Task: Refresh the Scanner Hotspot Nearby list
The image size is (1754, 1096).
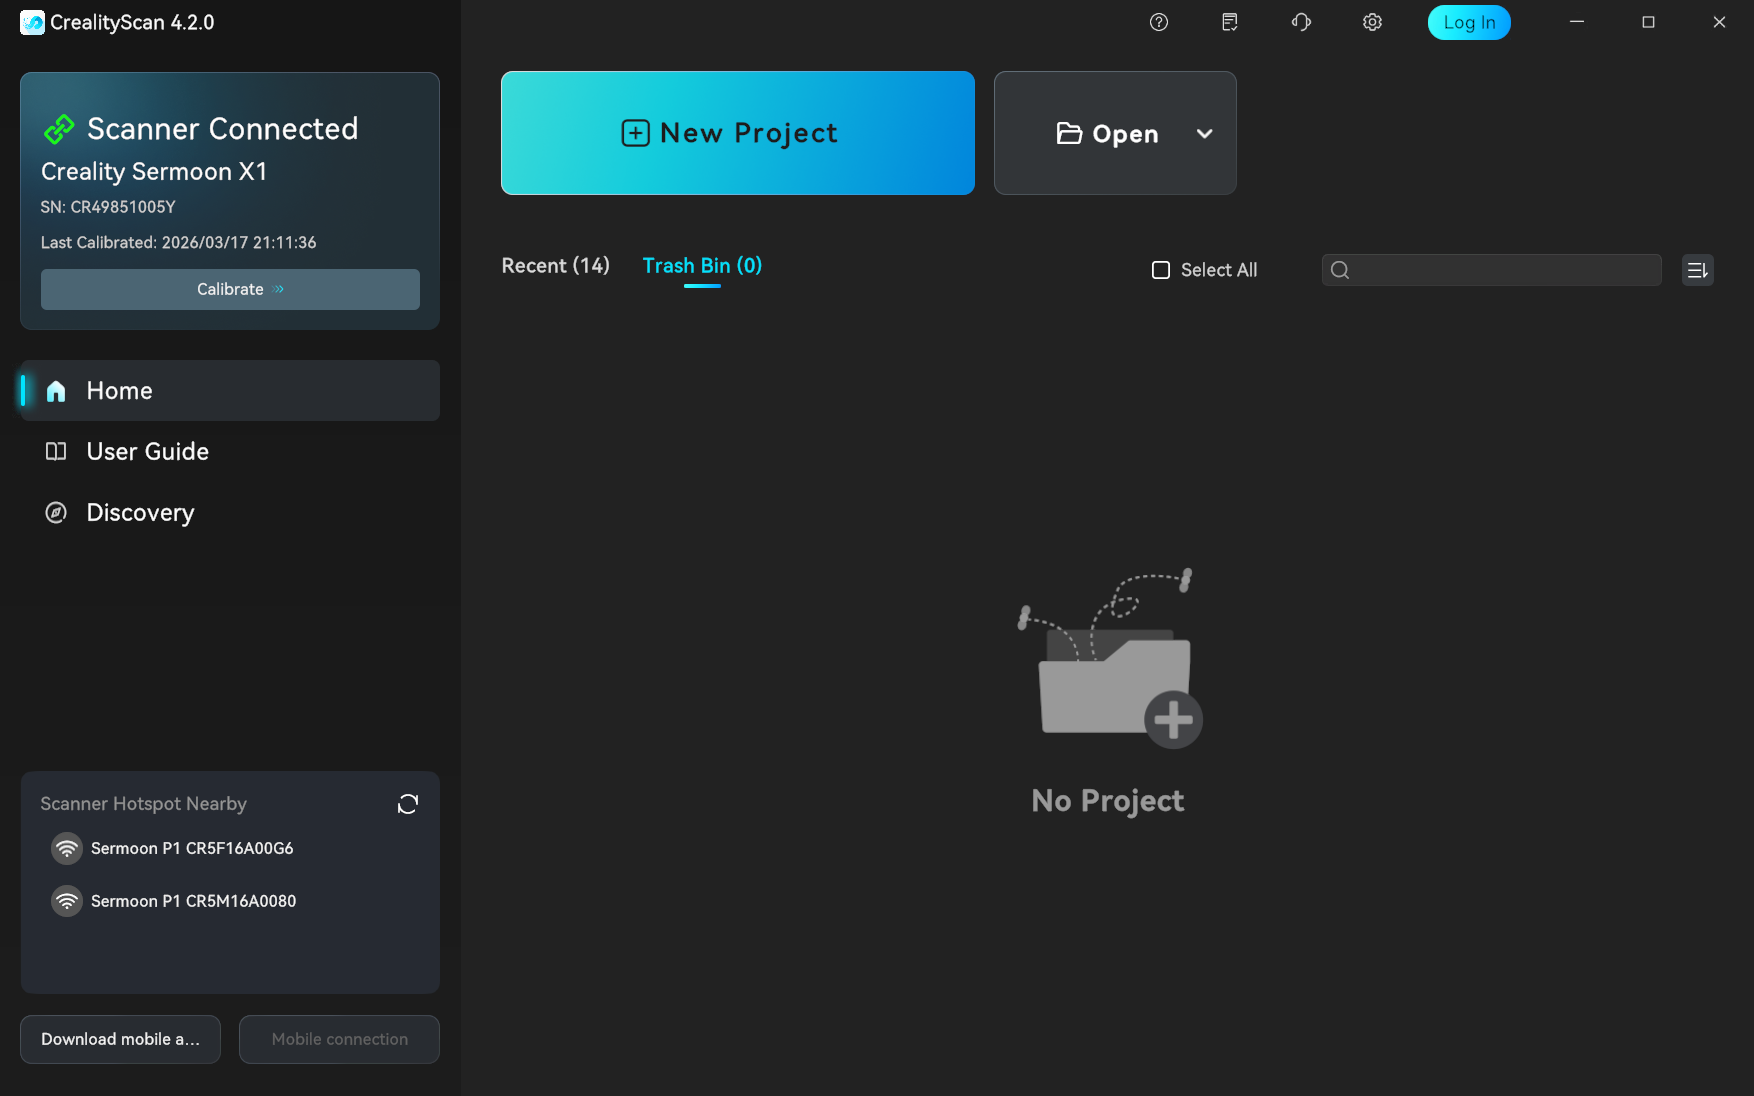Action: [x=408, y=804]
